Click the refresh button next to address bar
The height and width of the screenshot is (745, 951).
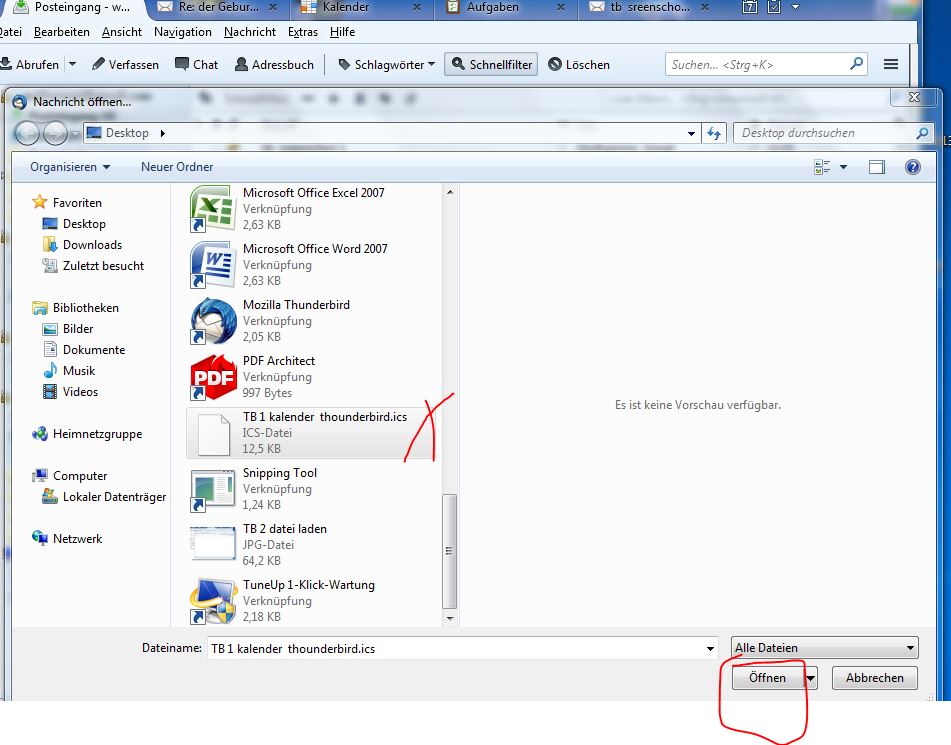pyautogui.click(x=714, y=133)
